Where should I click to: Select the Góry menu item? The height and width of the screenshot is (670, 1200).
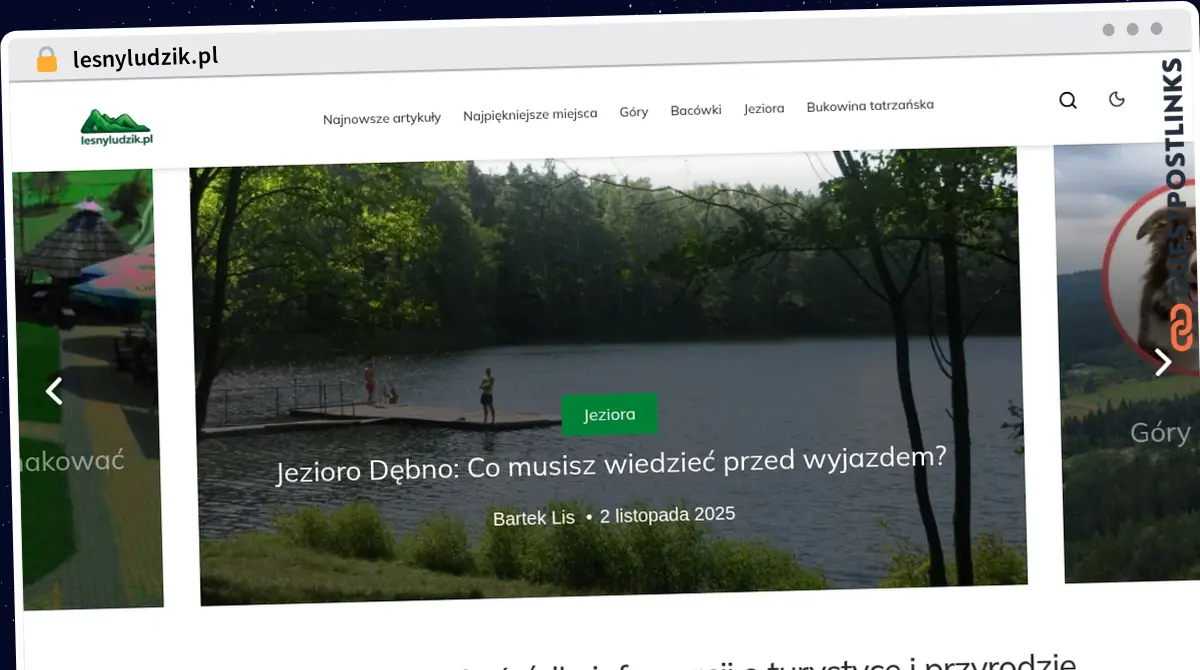pos(634,112)
